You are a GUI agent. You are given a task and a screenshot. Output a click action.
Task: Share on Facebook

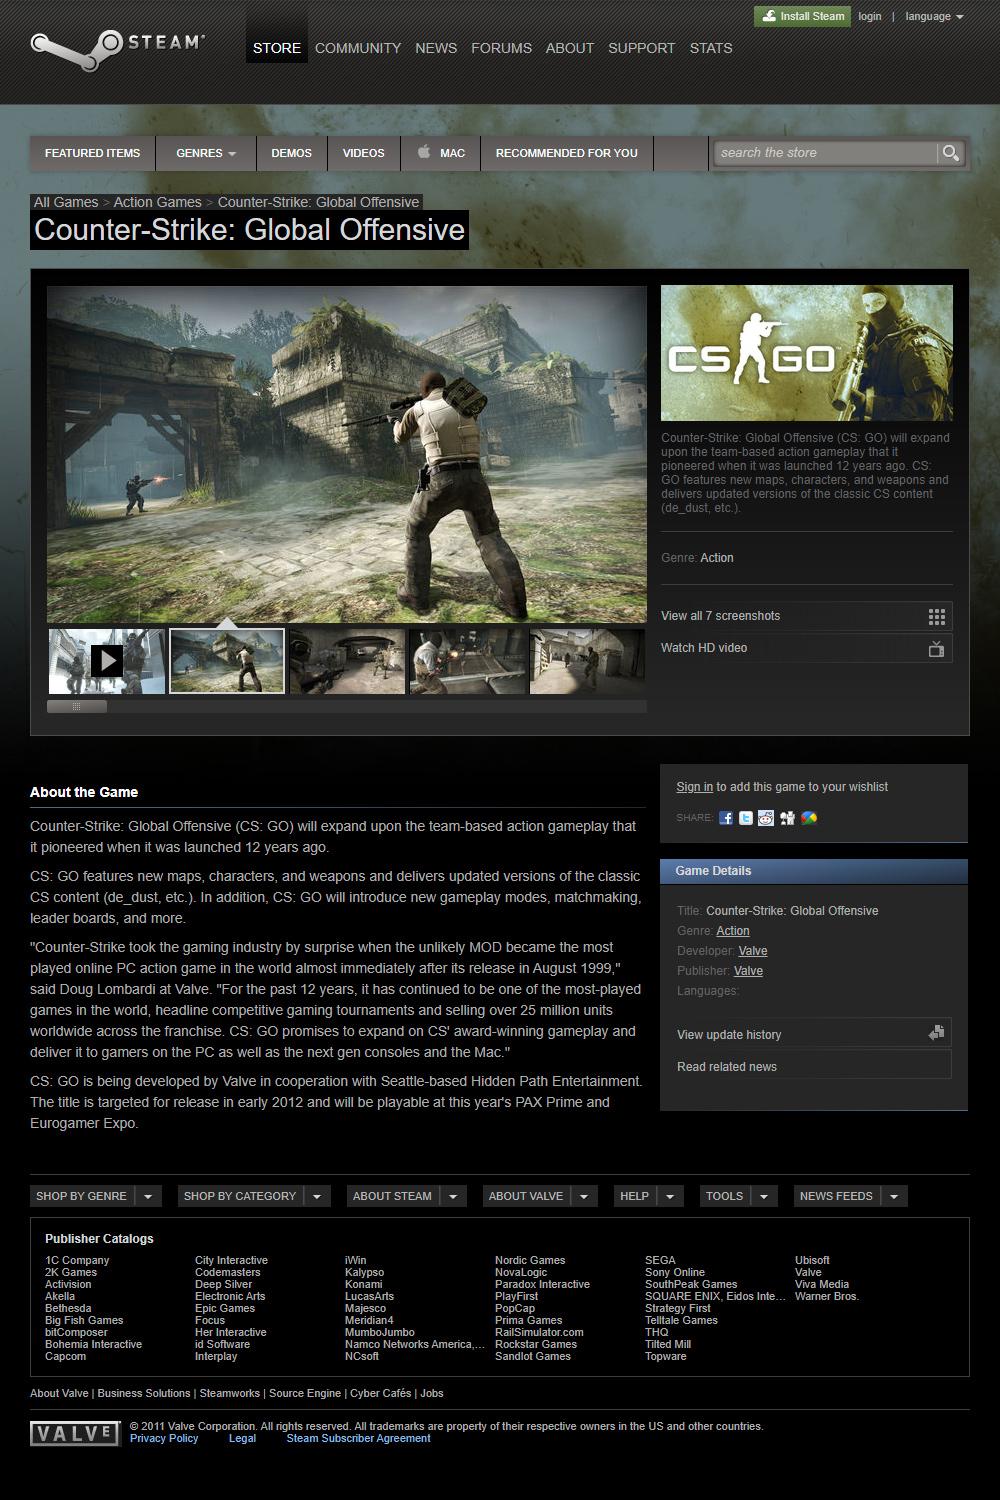[x=726, y=818]
